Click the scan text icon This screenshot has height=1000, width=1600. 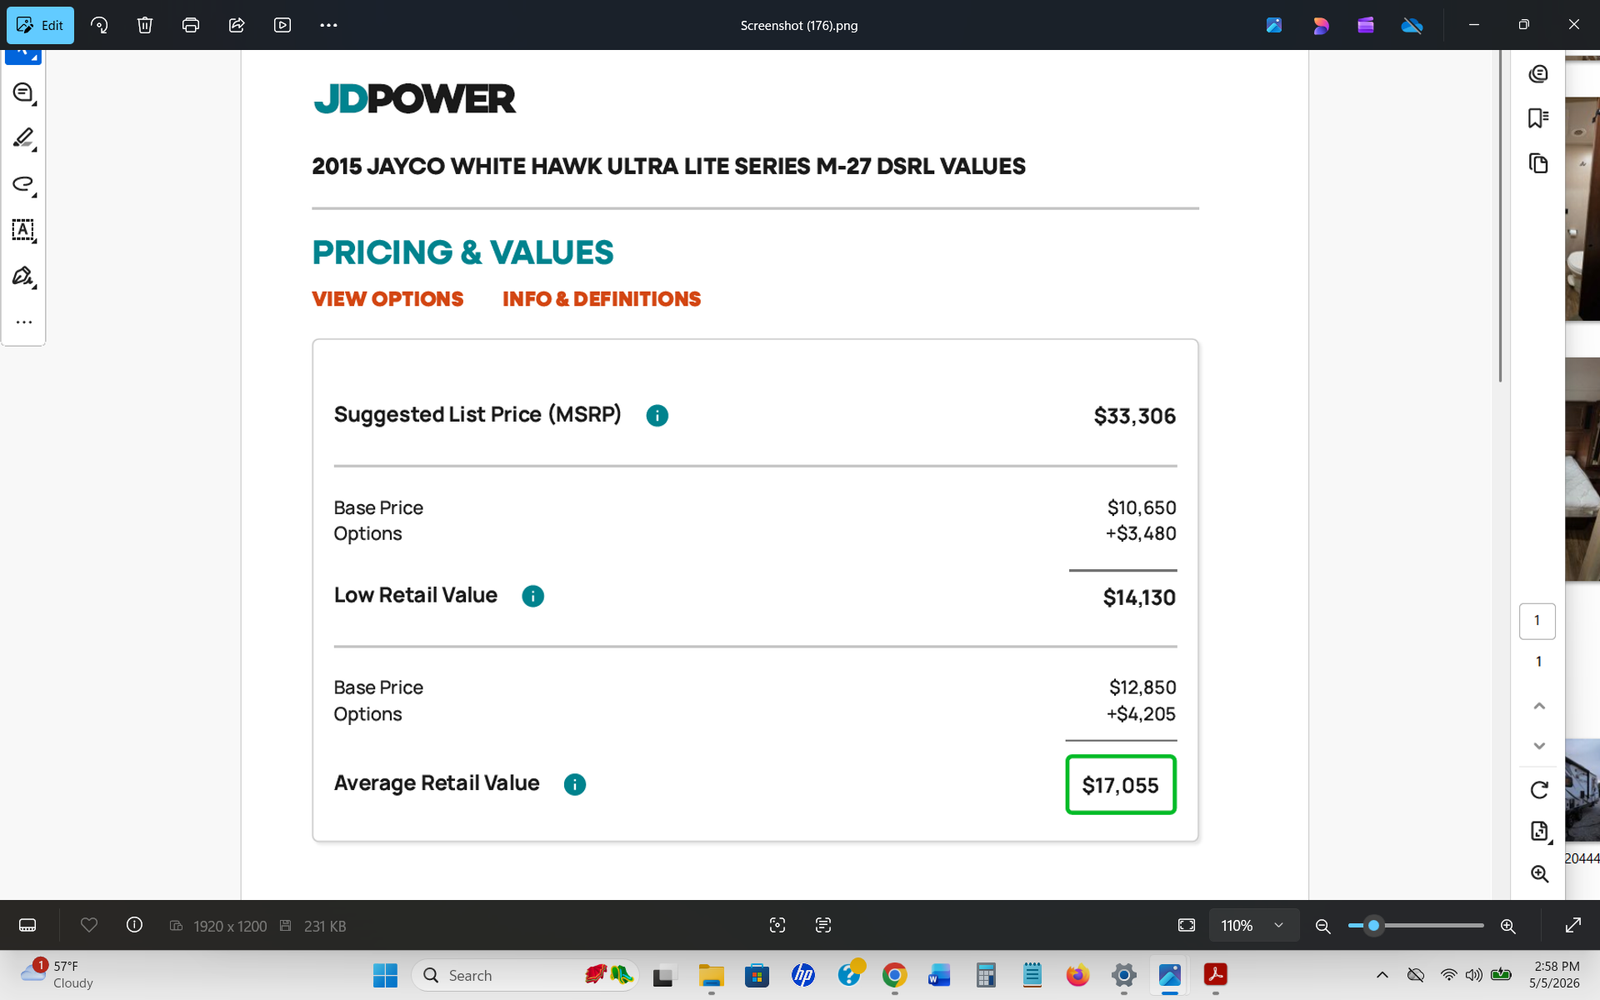coord(823,925)
